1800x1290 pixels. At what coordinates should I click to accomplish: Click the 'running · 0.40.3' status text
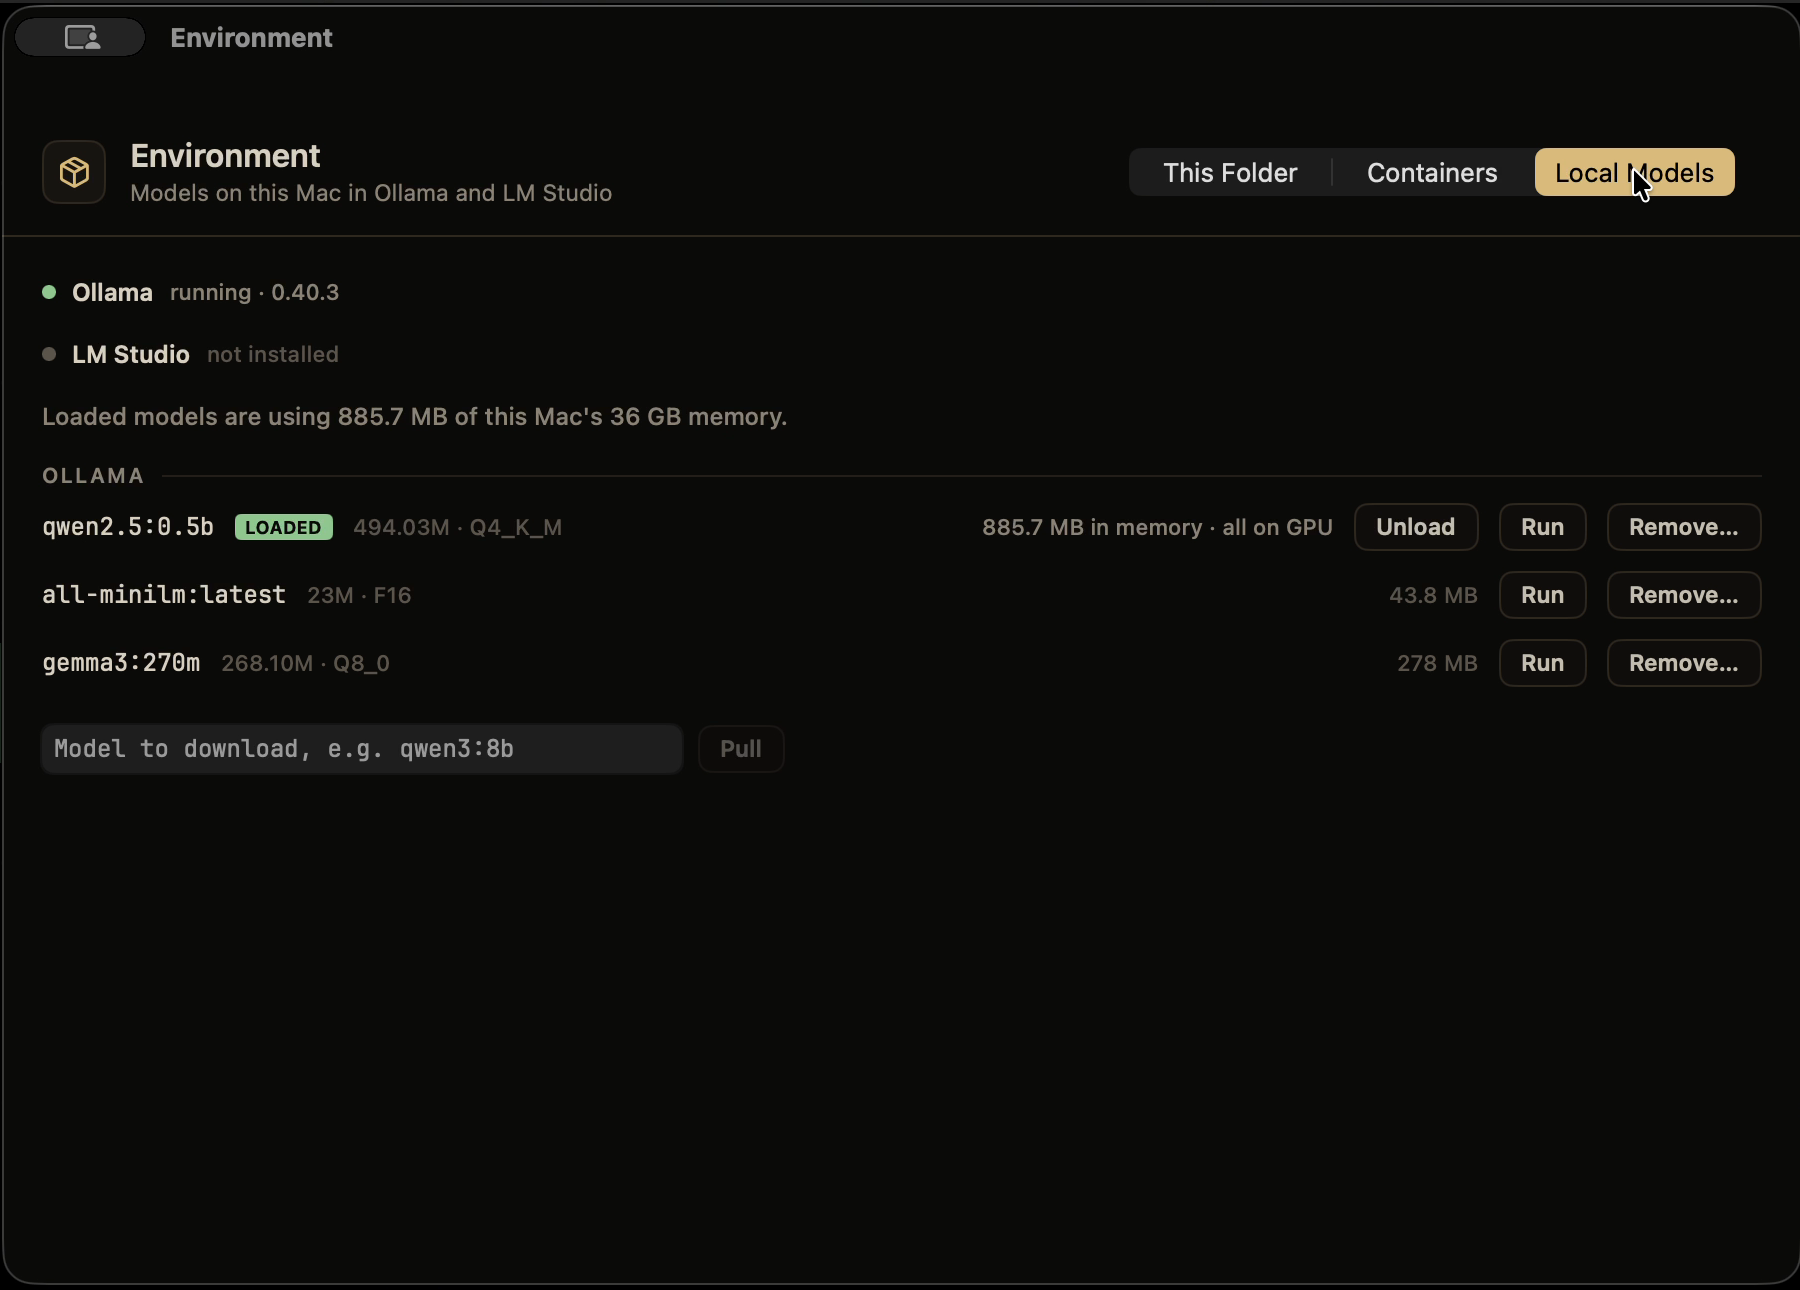[x=254, y=292]
